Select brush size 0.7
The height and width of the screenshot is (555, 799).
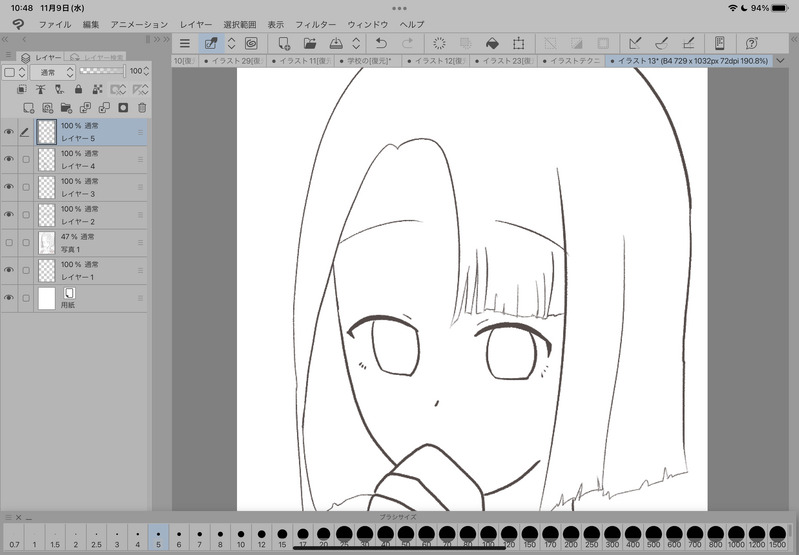coord(14,538)
